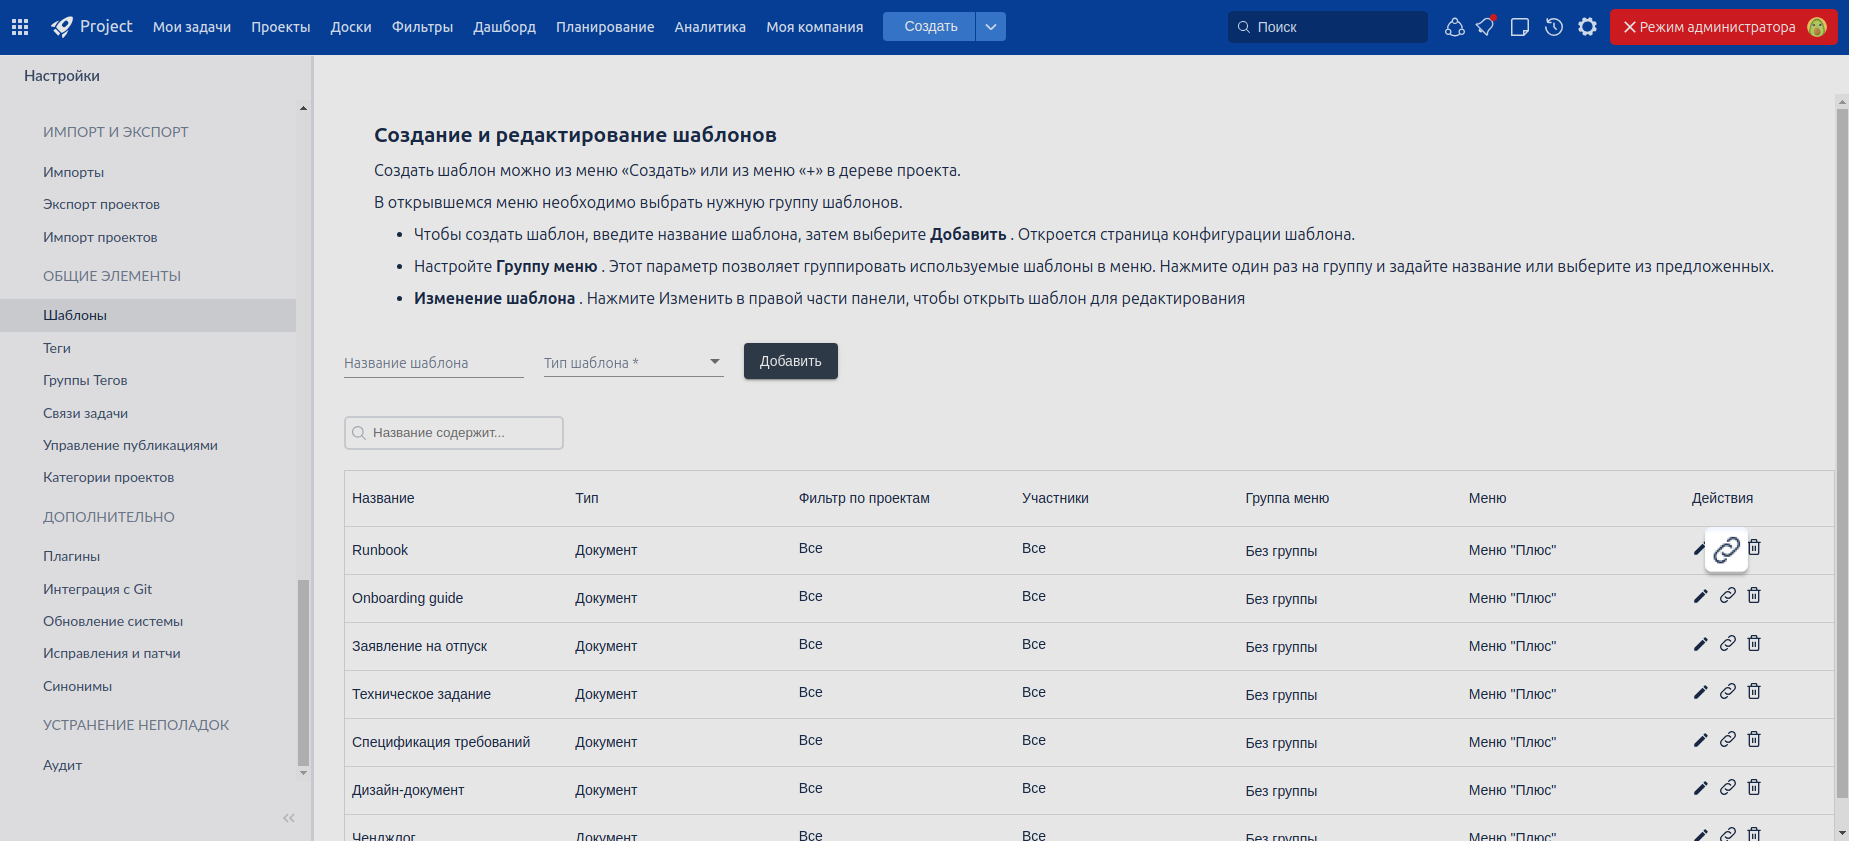The width and height of the screenshot is (1849, 841).
Task: Edit the Onboarding guide template with pencil icon
Action: 1700,596
